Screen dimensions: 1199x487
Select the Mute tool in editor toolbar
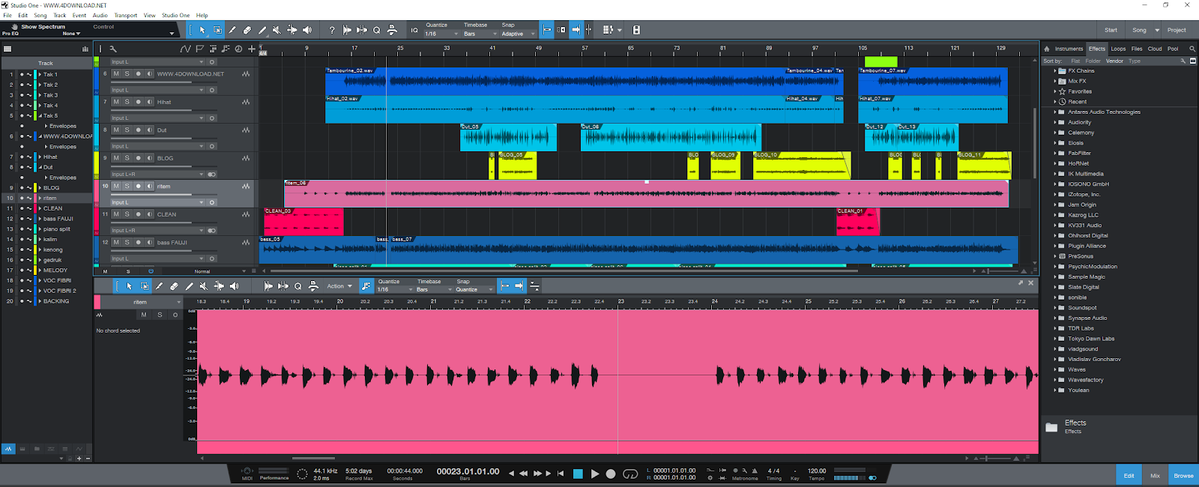pos(203,286)
